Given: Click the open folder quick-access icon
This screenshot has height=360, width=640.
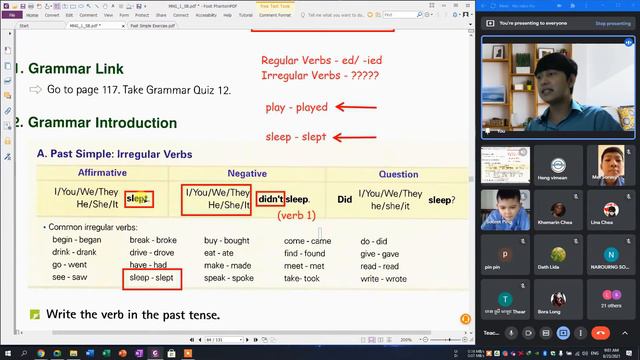Looking at the screenshot, I should pyautogui.click(x=15, y=6).
